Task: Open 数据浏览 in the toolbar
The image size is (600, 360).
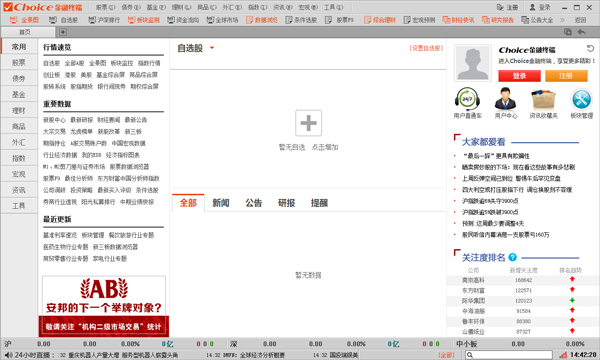Action: pyautogui.click(x=262, y=20)
